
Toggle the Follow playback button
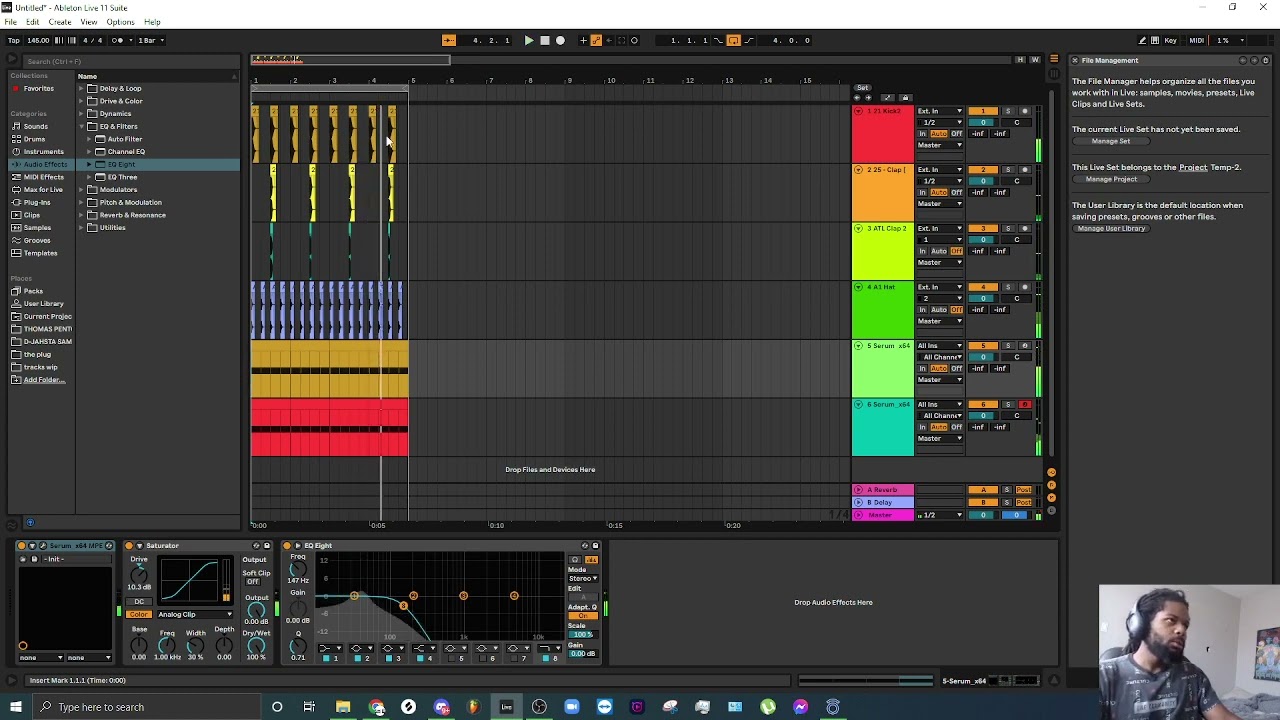coord(448,40)
